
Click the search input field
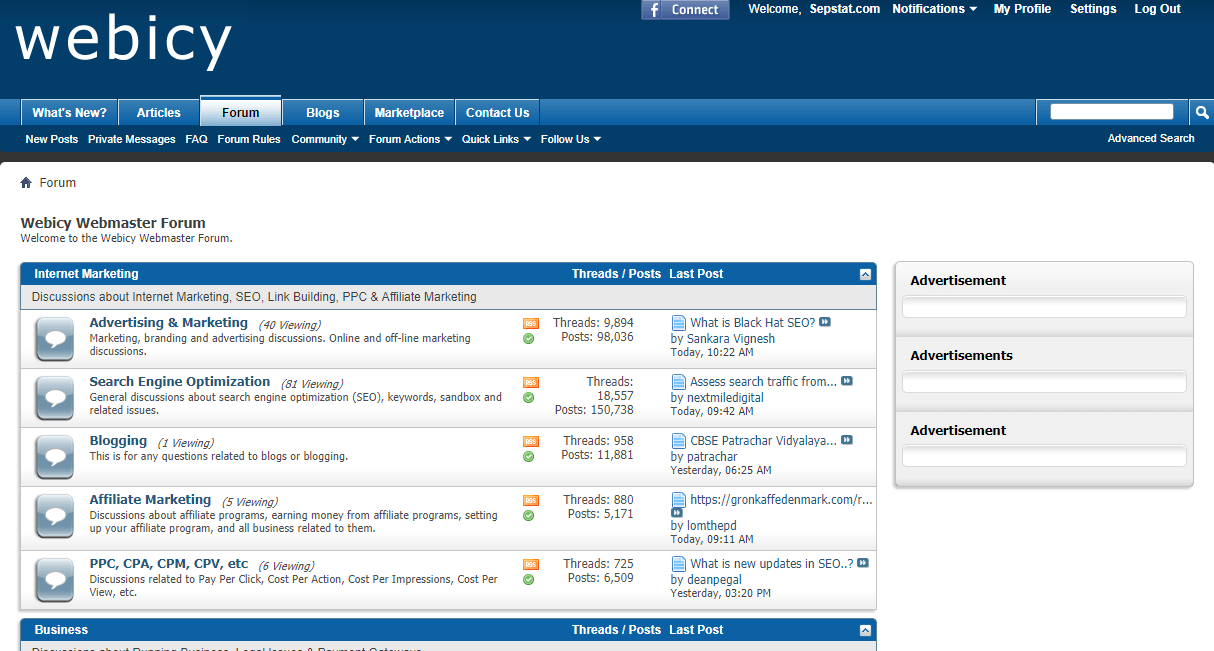pyautogui.click(x=1111, y=112)
